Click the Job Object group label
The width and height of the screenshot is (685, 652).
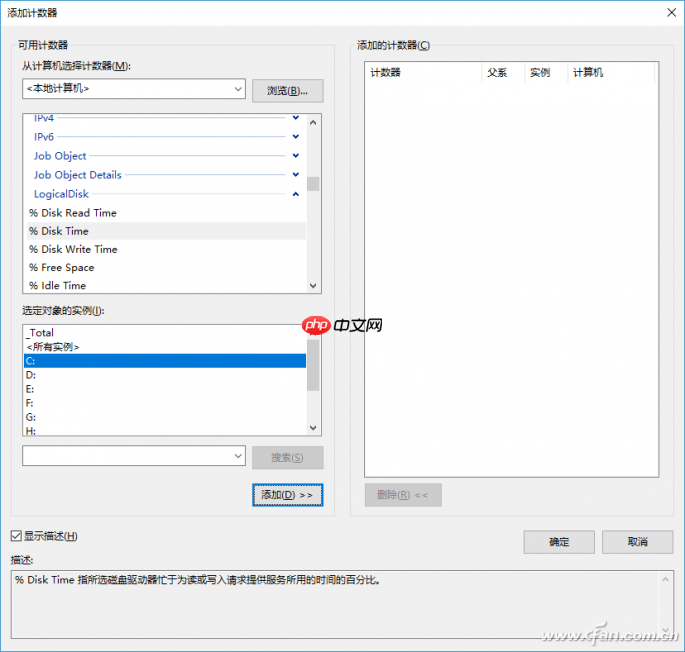pos(60,156)
